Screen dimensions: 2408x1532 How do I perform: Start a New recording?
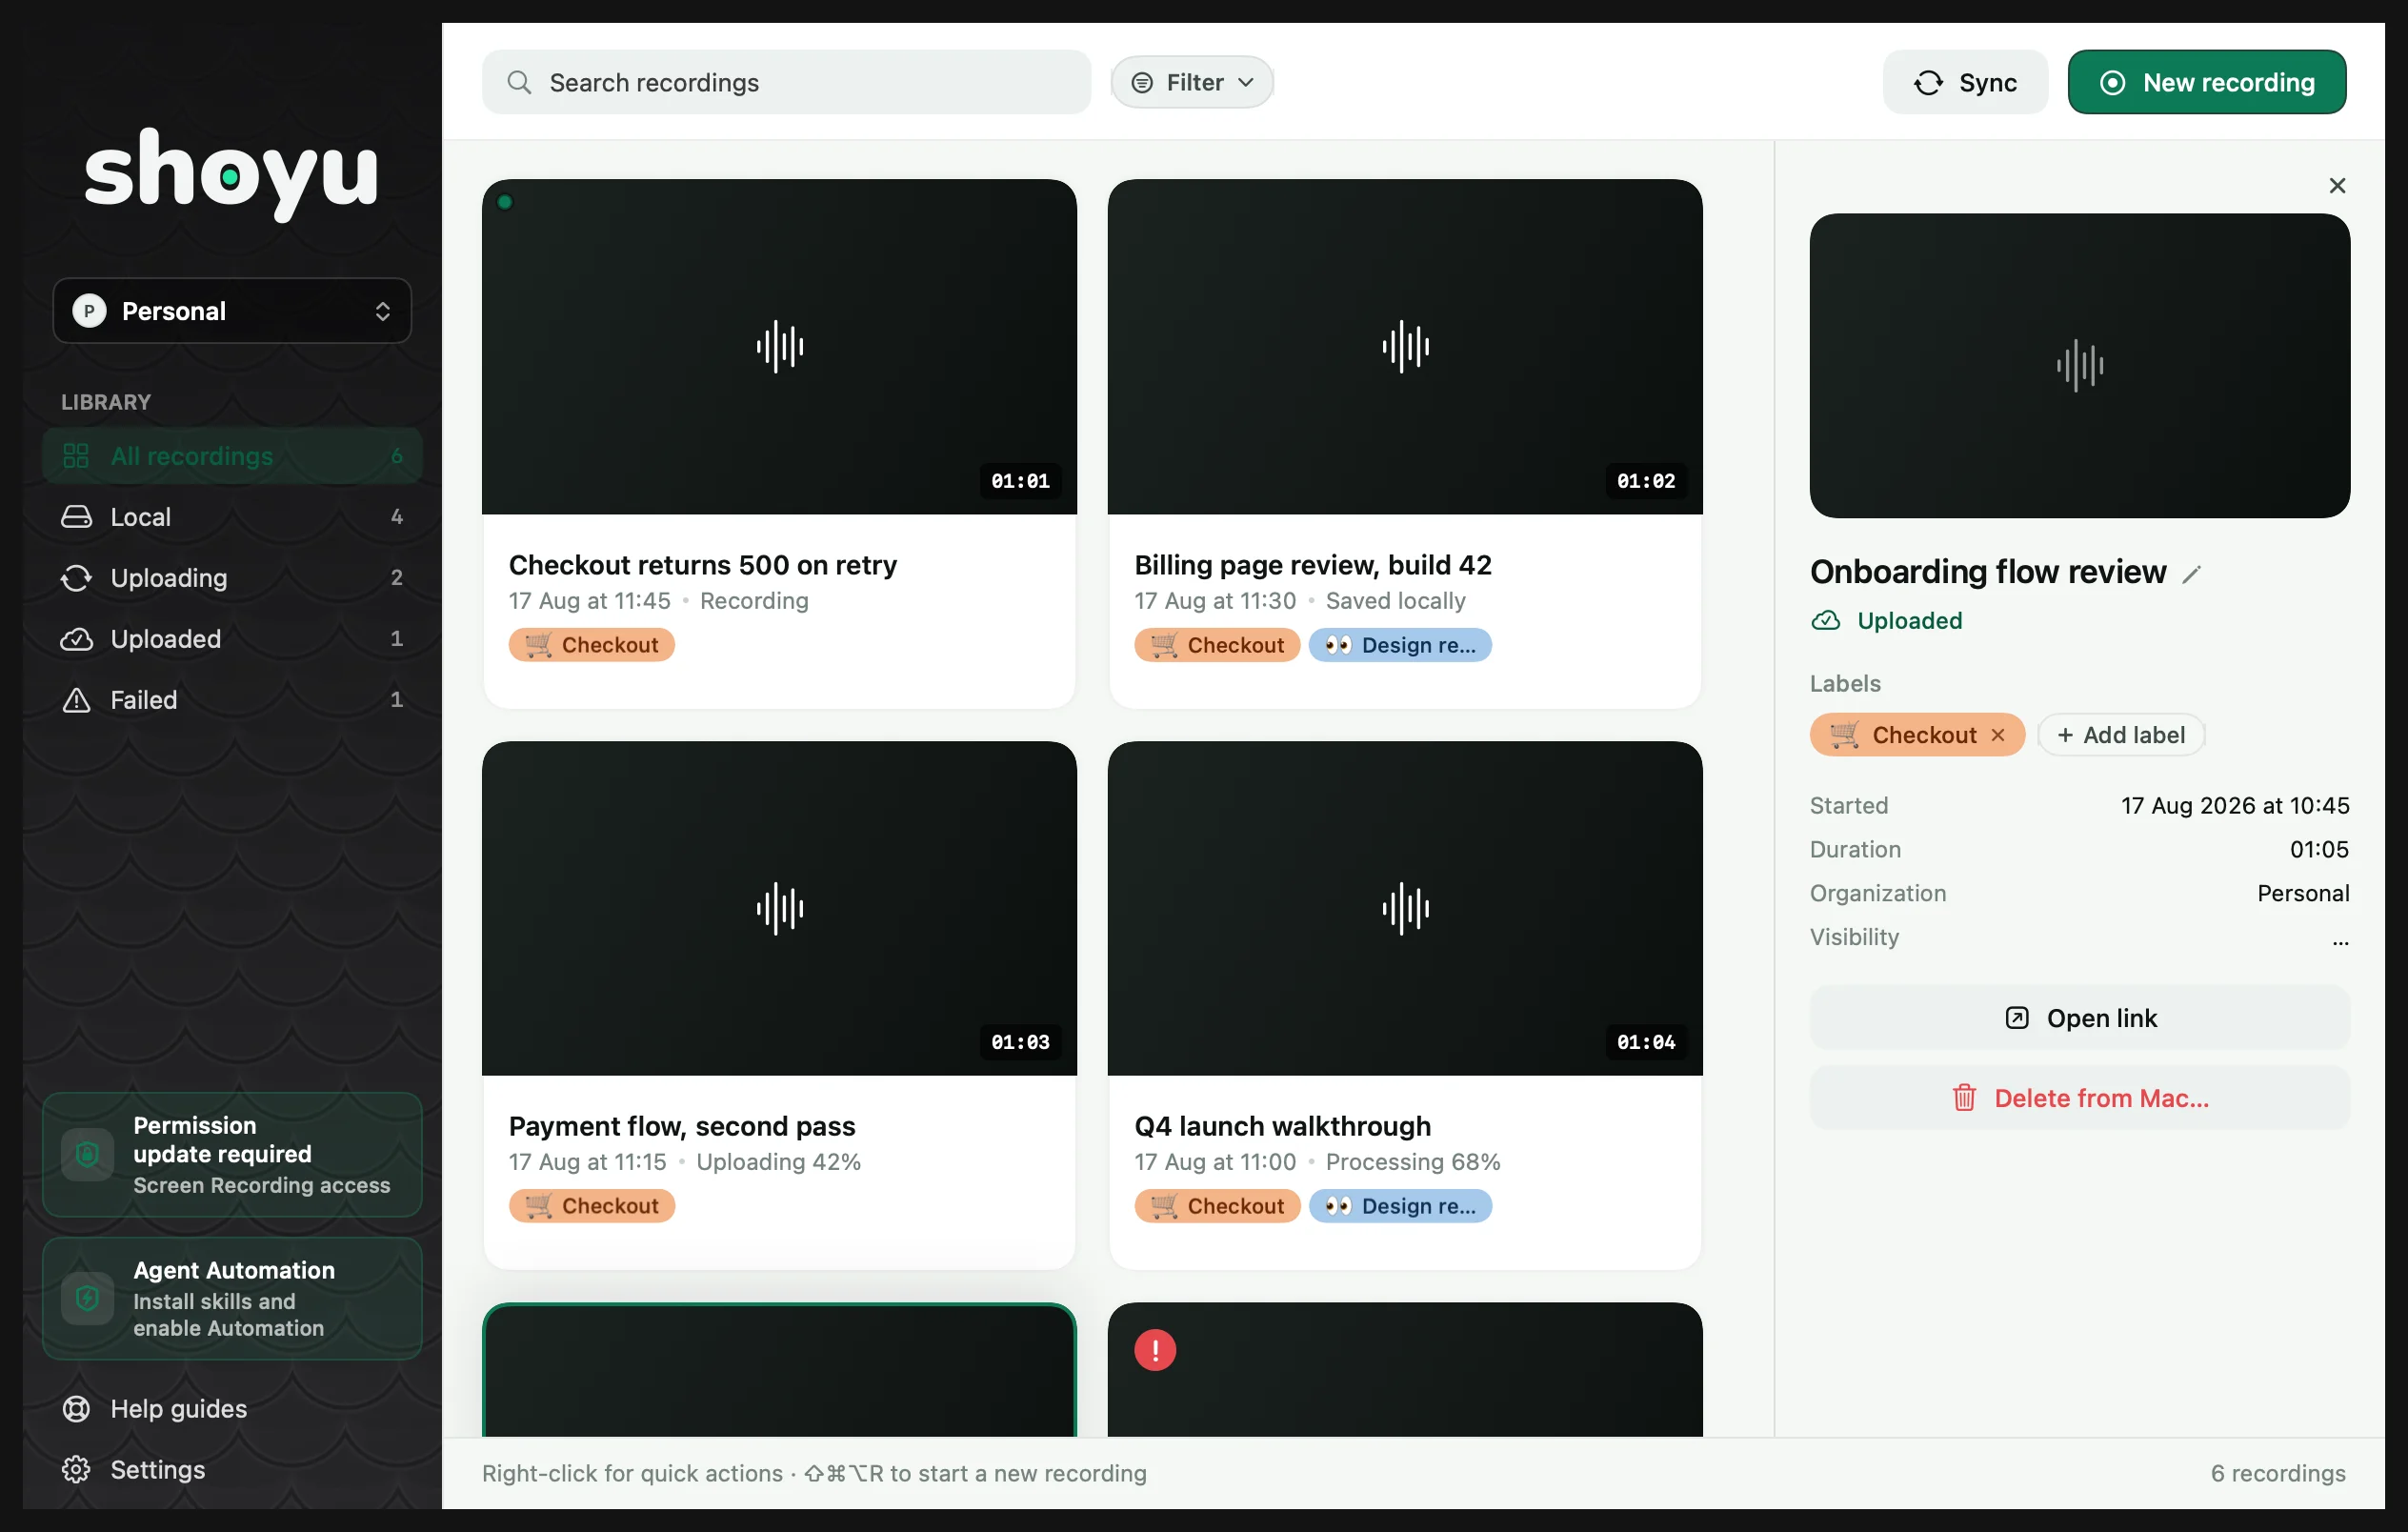coord(2206,82)
